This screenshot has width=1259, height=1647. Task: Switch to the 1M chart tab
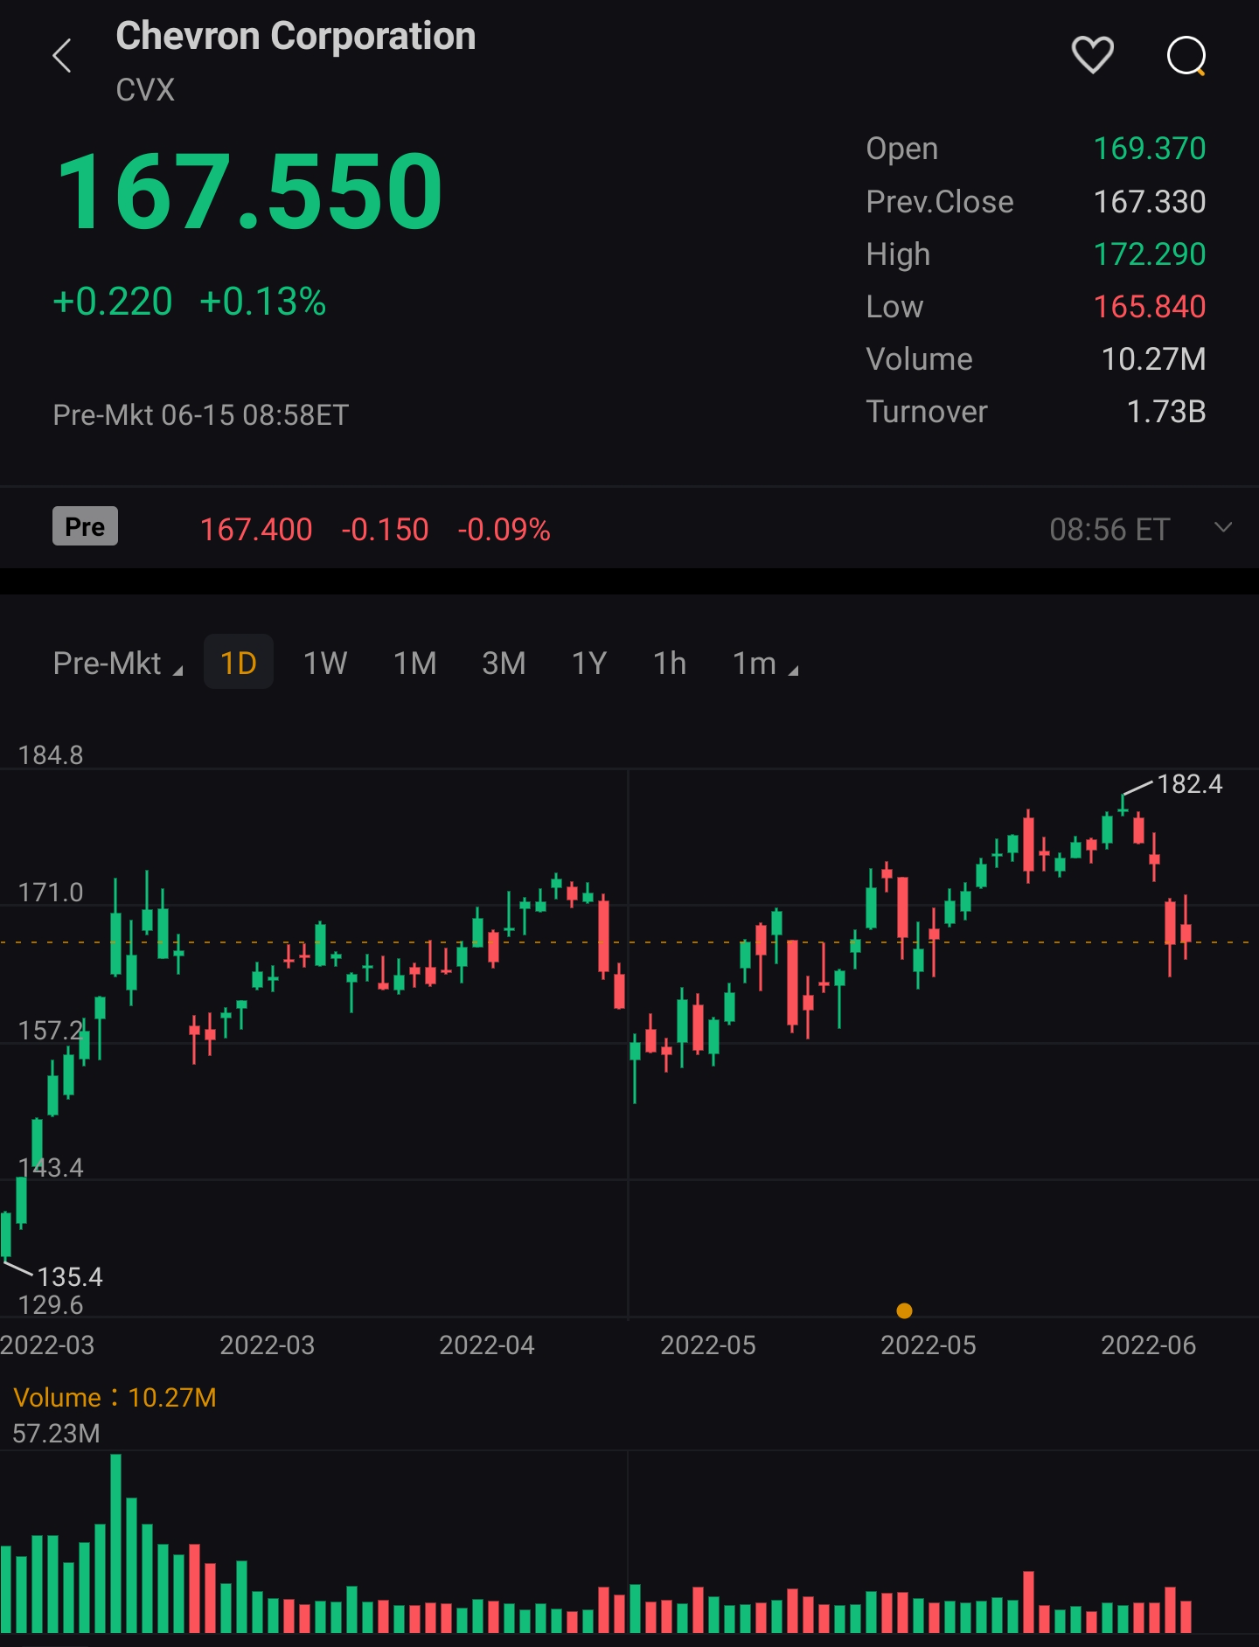pyautogui.click(x=414, y=663)
